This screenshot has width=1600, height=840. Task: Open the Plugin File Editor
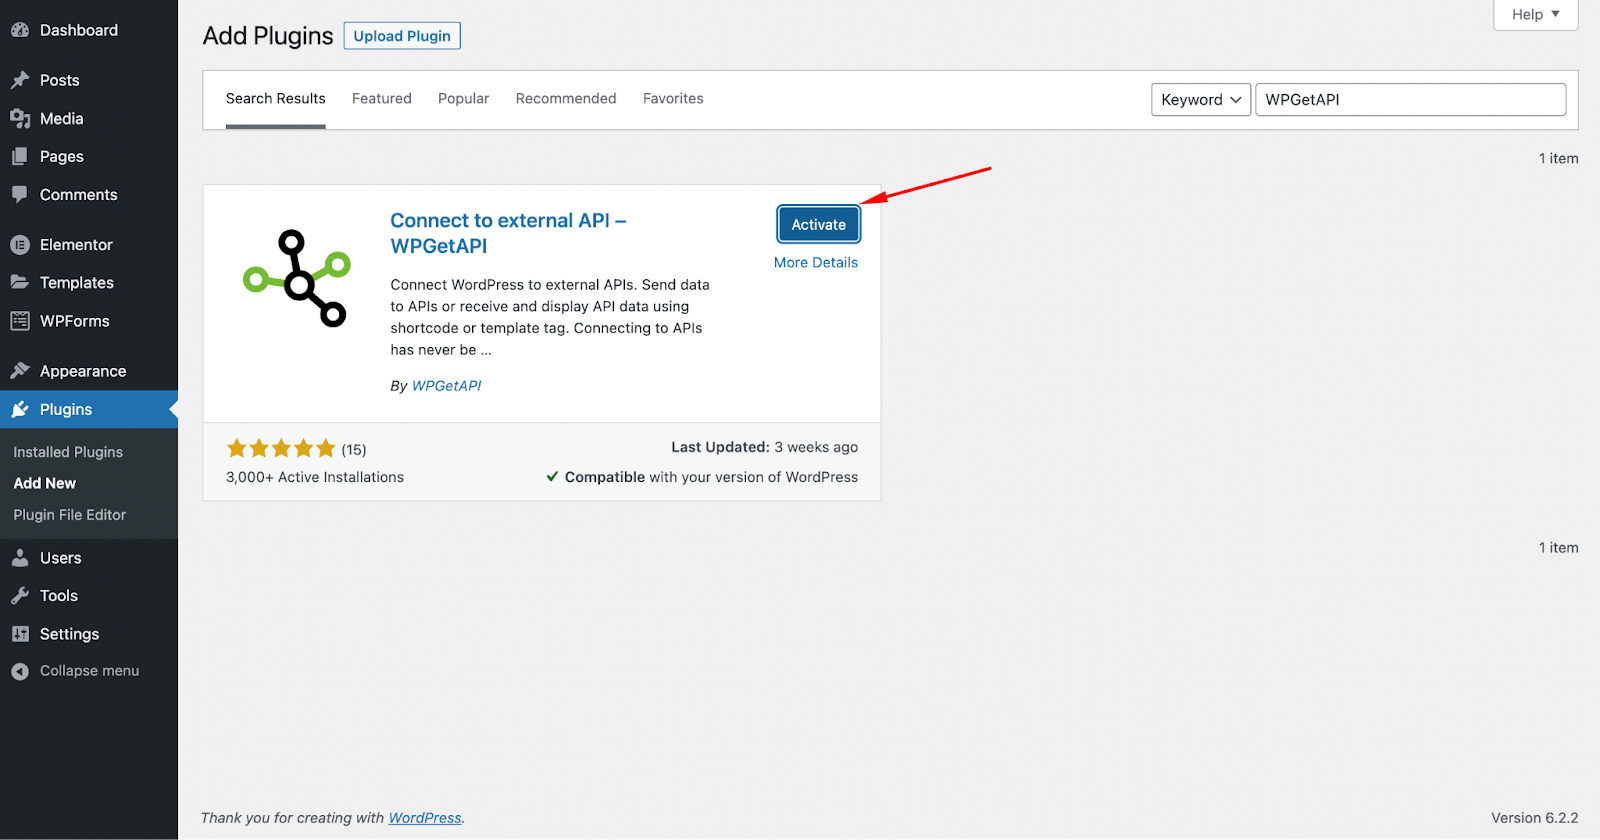point(70,515)
